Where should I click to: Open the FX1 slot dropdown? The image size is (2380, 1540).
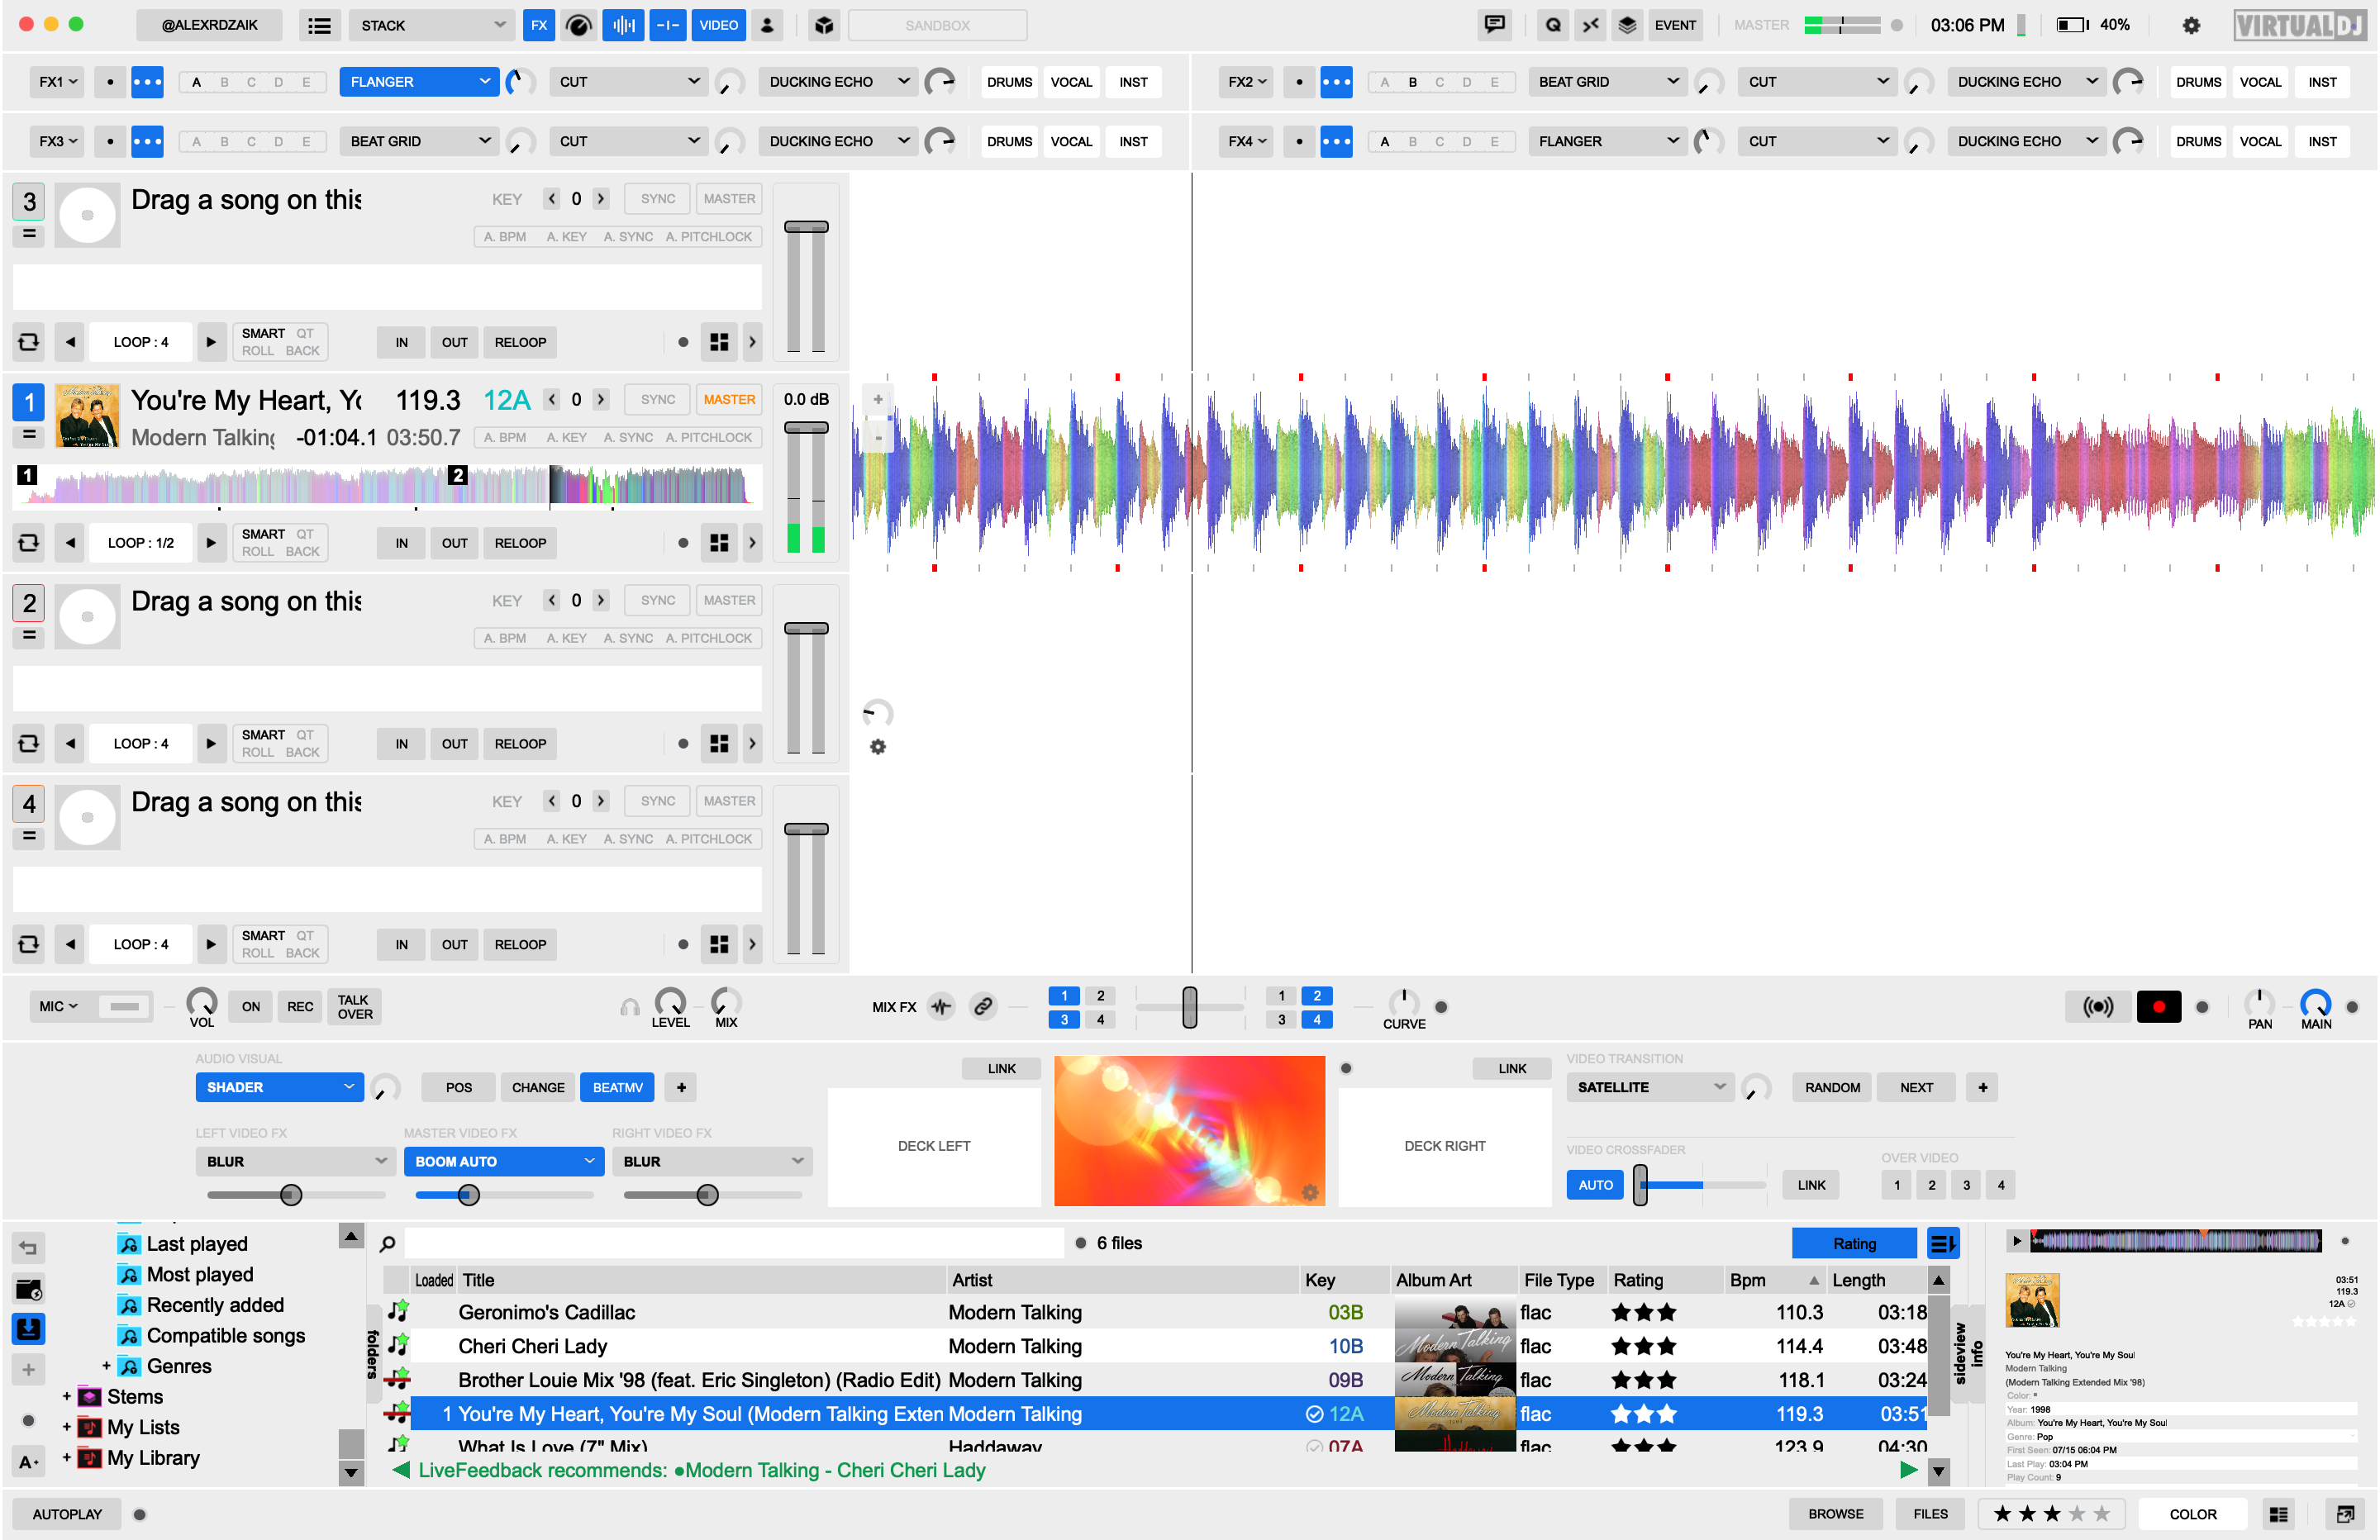58,82
